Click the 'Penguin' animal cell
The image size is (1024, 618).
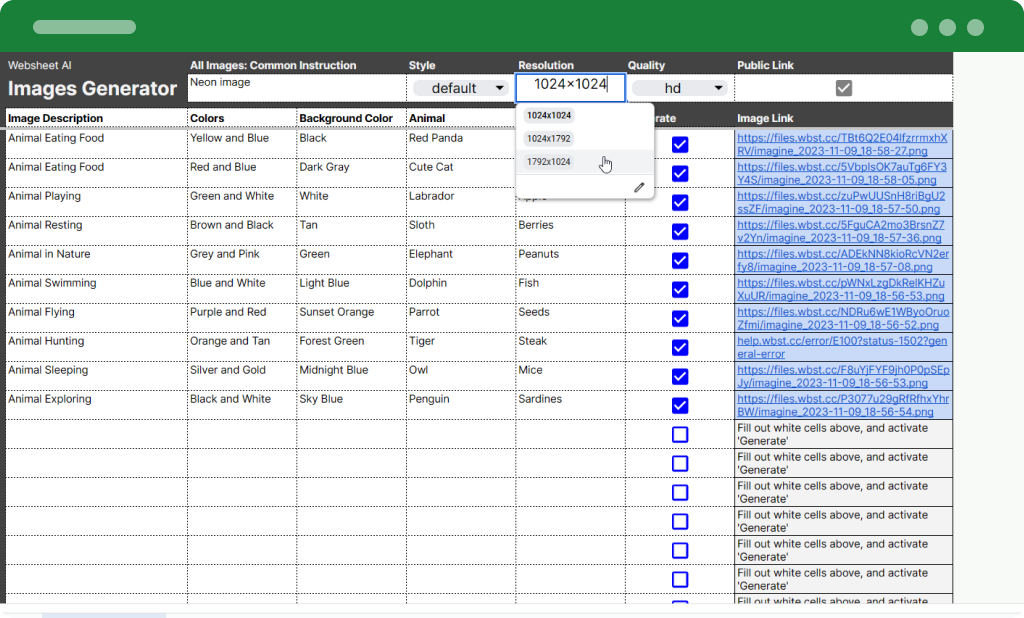461,405
